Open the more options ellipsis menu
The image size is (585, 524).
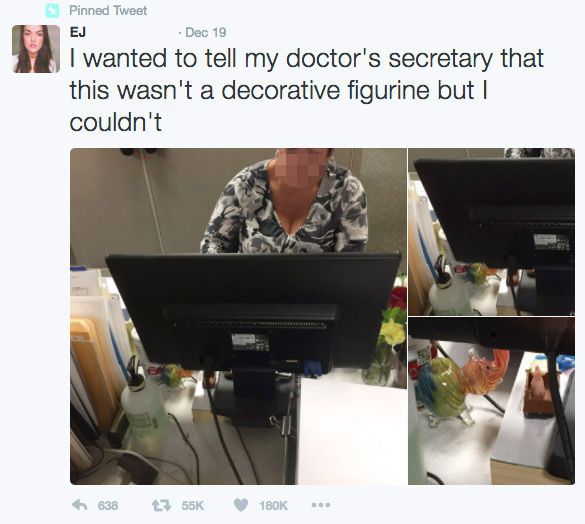[321, 505]
